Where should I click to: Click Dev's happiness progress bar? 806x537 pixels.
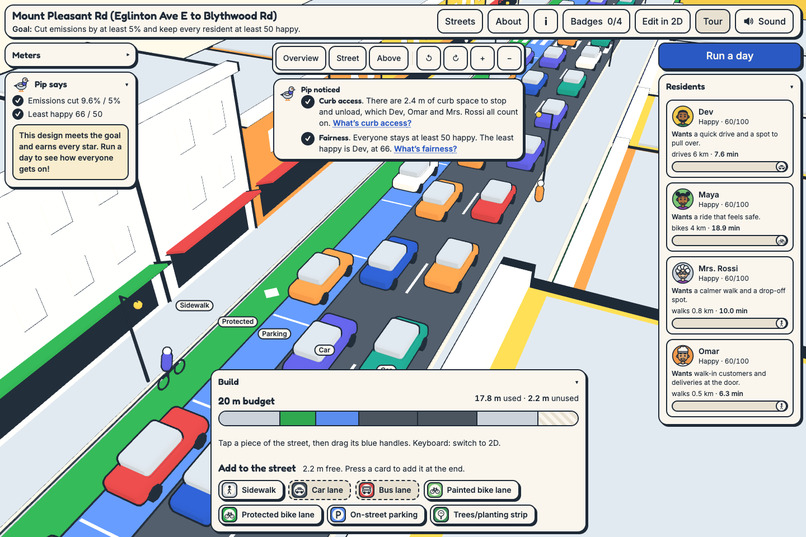pyautogui.click(x=729, y=167)
